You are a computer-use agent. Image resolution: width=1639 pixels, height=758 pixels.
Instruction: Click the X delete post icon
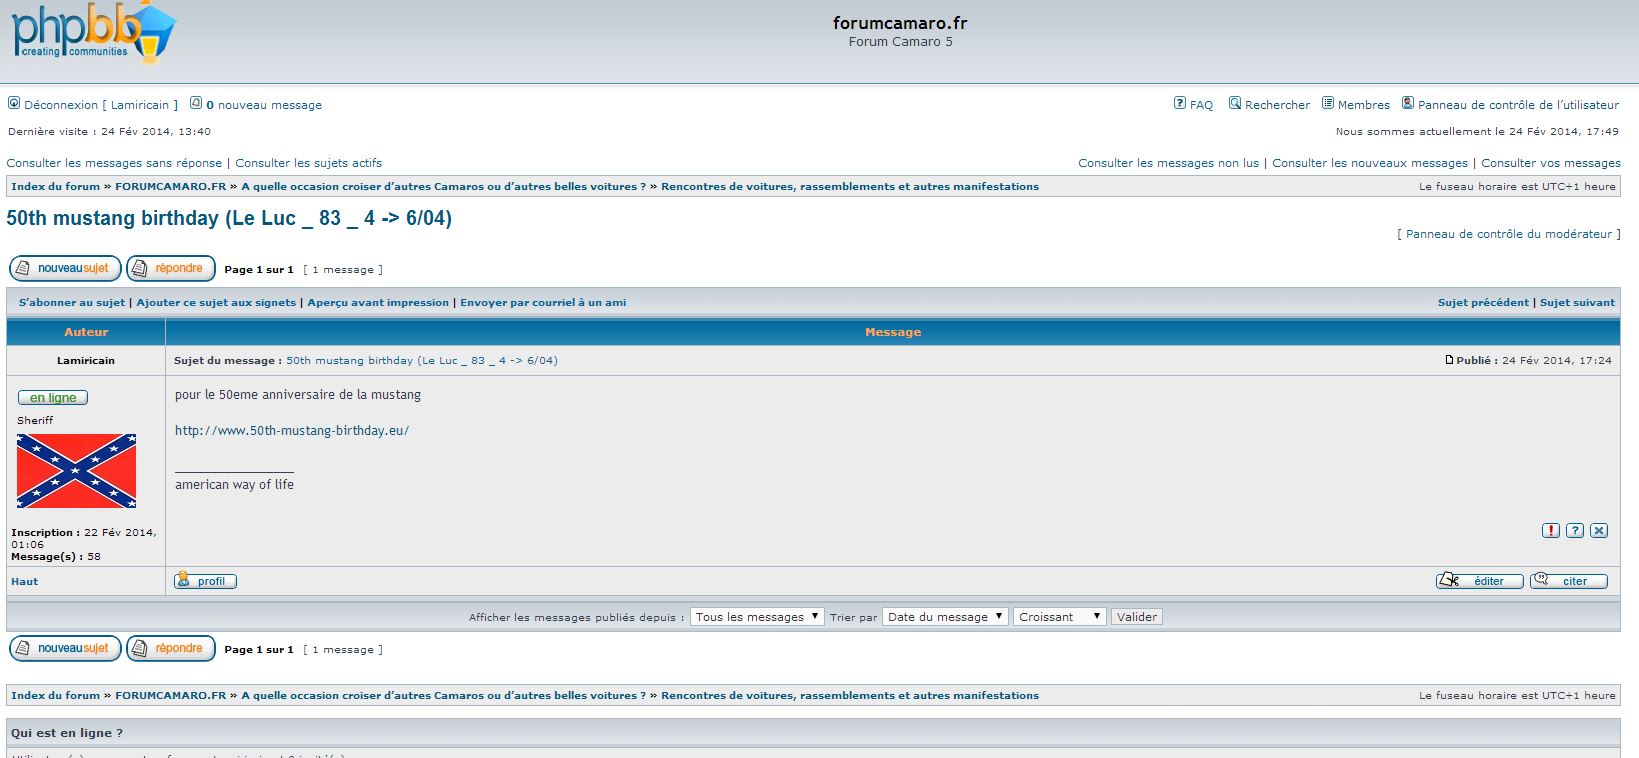coord(1599,531)
